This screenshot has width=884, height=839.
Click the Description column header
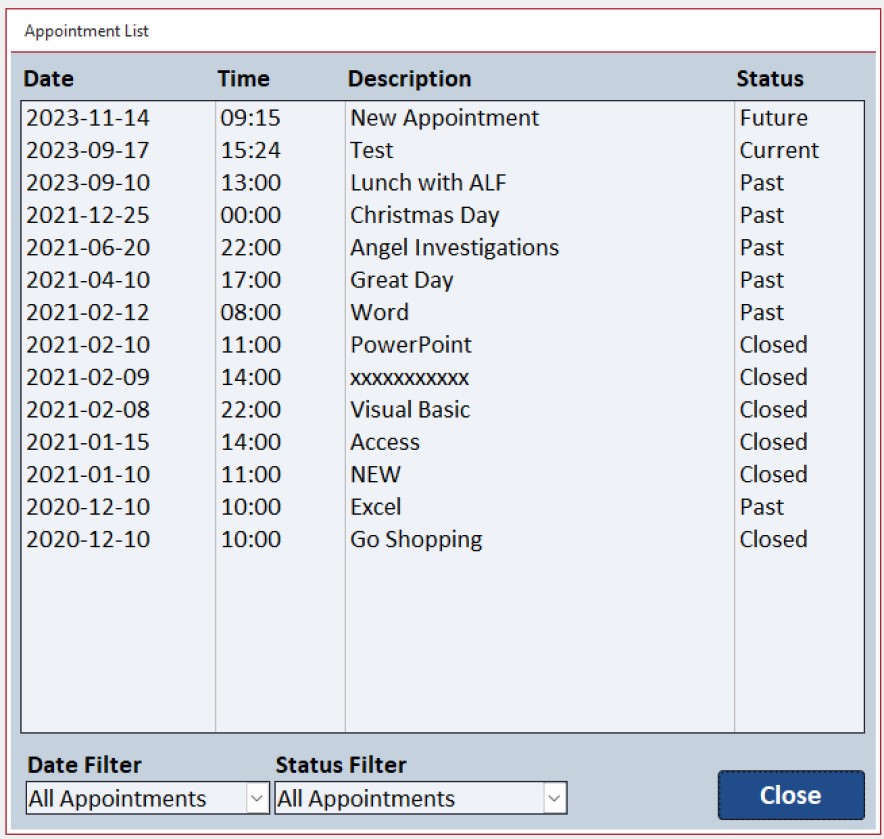(409, 79)
